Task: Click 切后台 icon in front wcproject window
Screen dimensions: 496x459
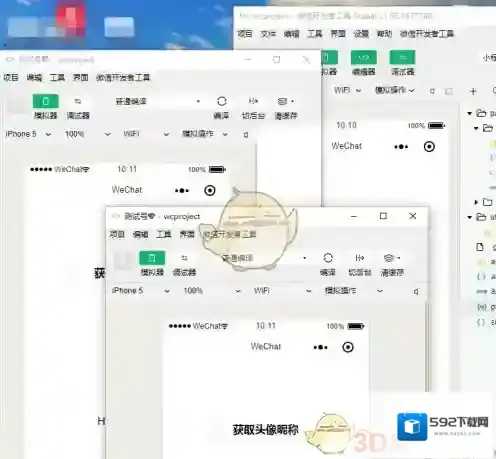Action: [360, 258]
